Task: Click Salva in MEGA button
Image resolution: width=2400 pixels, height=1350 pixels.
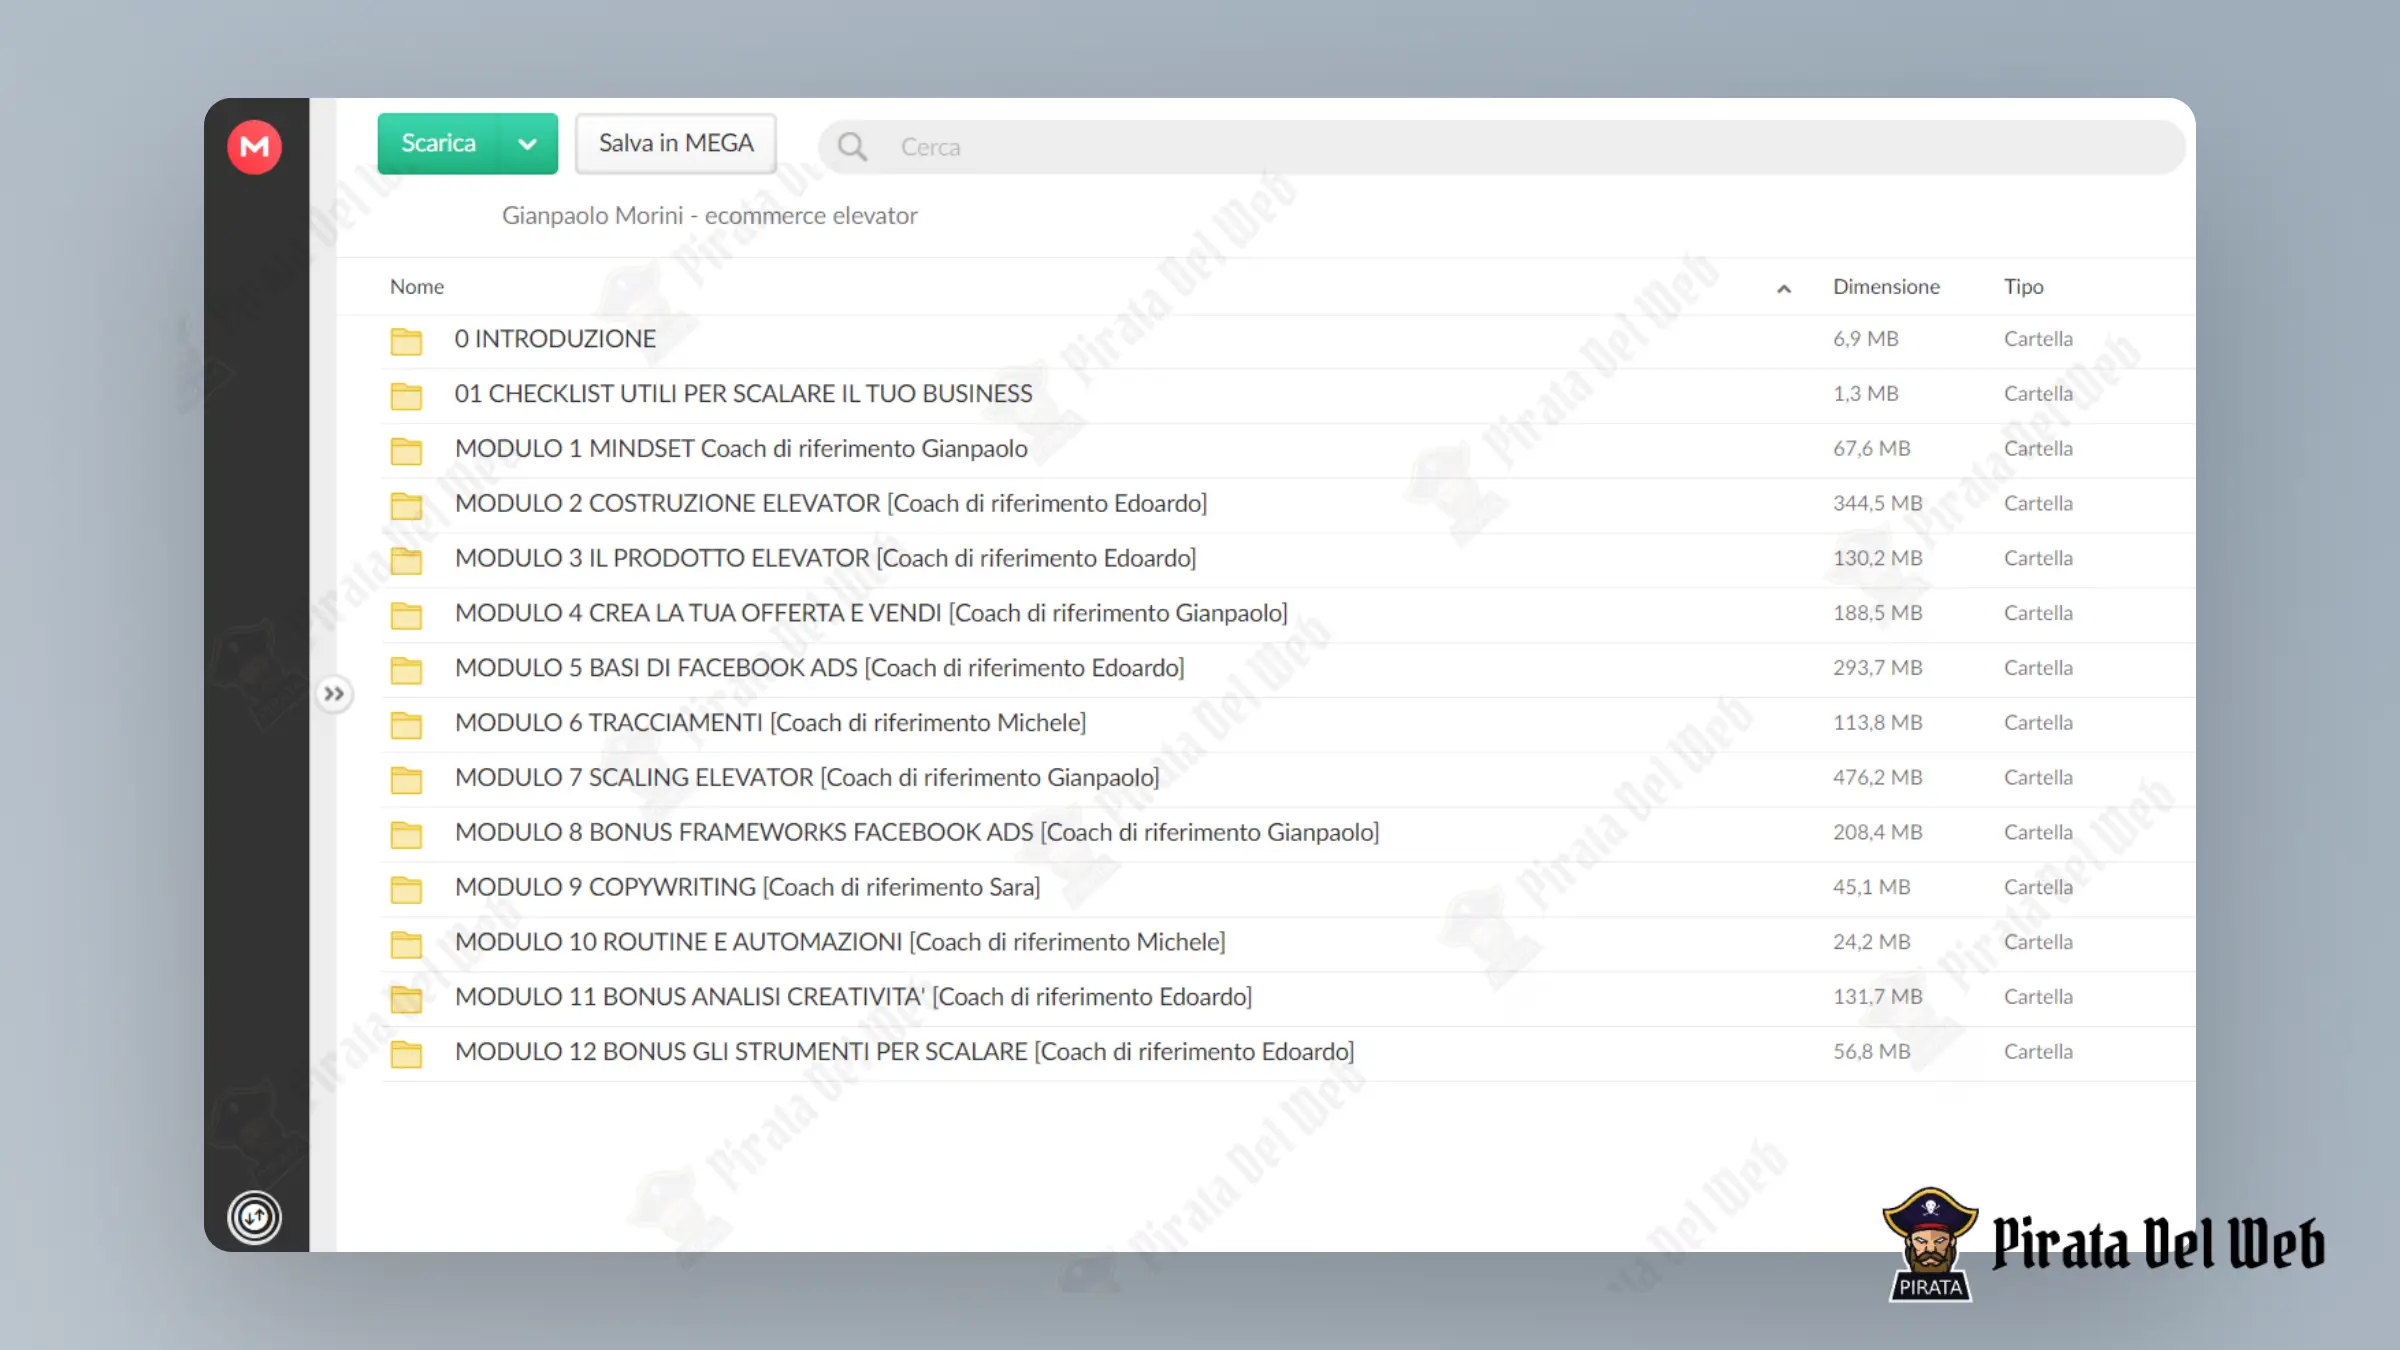Action: 676,144
